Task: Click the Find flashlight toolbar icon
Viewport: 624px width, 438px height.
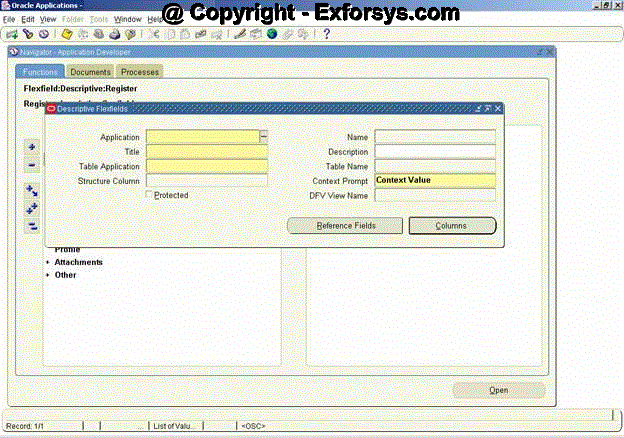Action: pos(27,34)
